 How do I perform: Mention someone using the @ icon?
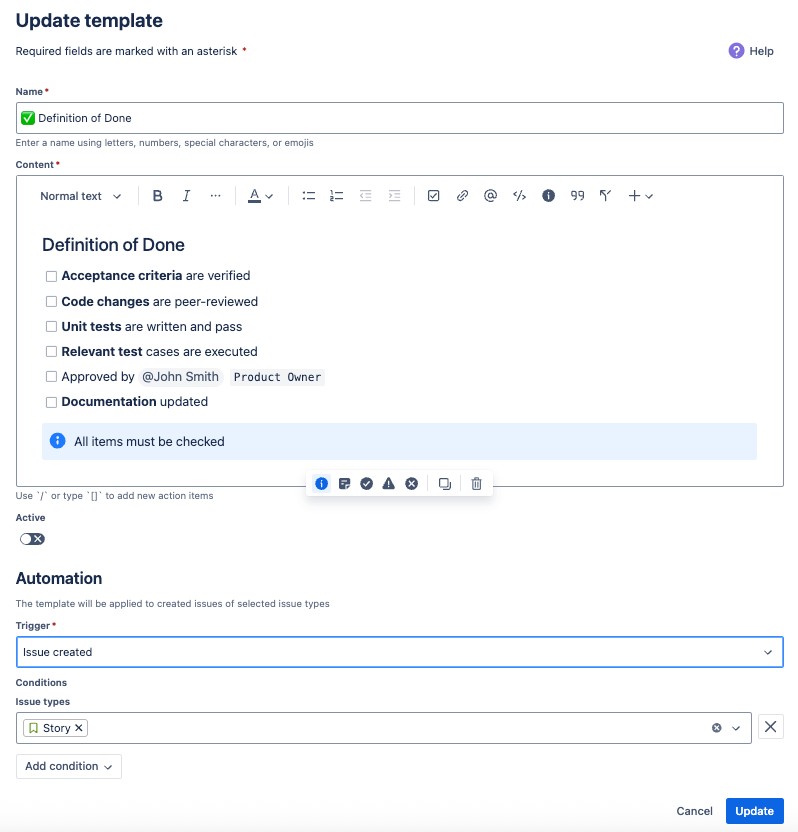(x=490, y=196)
